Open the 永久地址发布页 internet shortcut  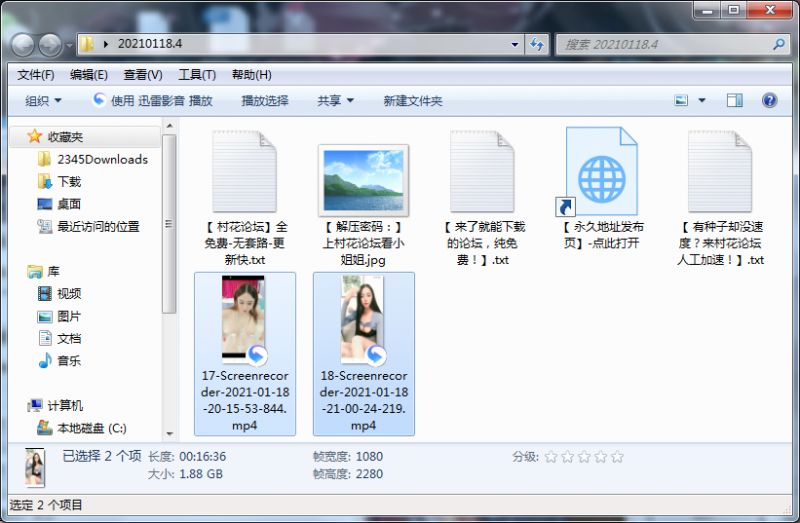[600, 190]
